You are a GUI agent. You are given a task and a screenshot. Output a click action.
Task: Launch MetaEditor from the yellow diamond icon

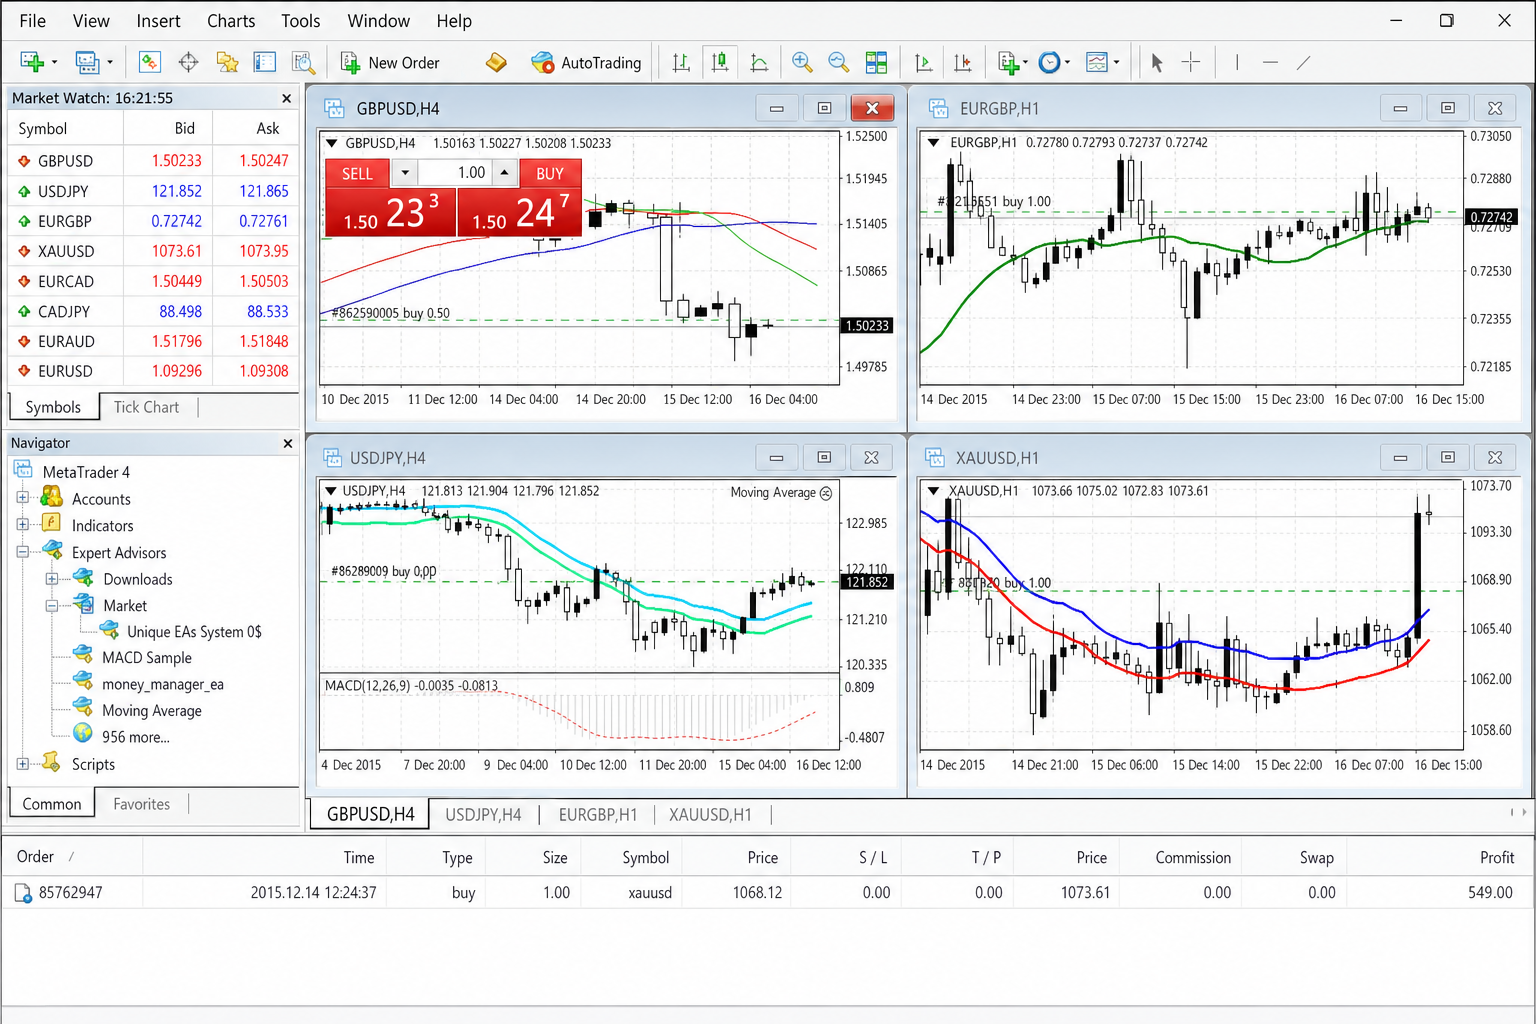(496, 63)
